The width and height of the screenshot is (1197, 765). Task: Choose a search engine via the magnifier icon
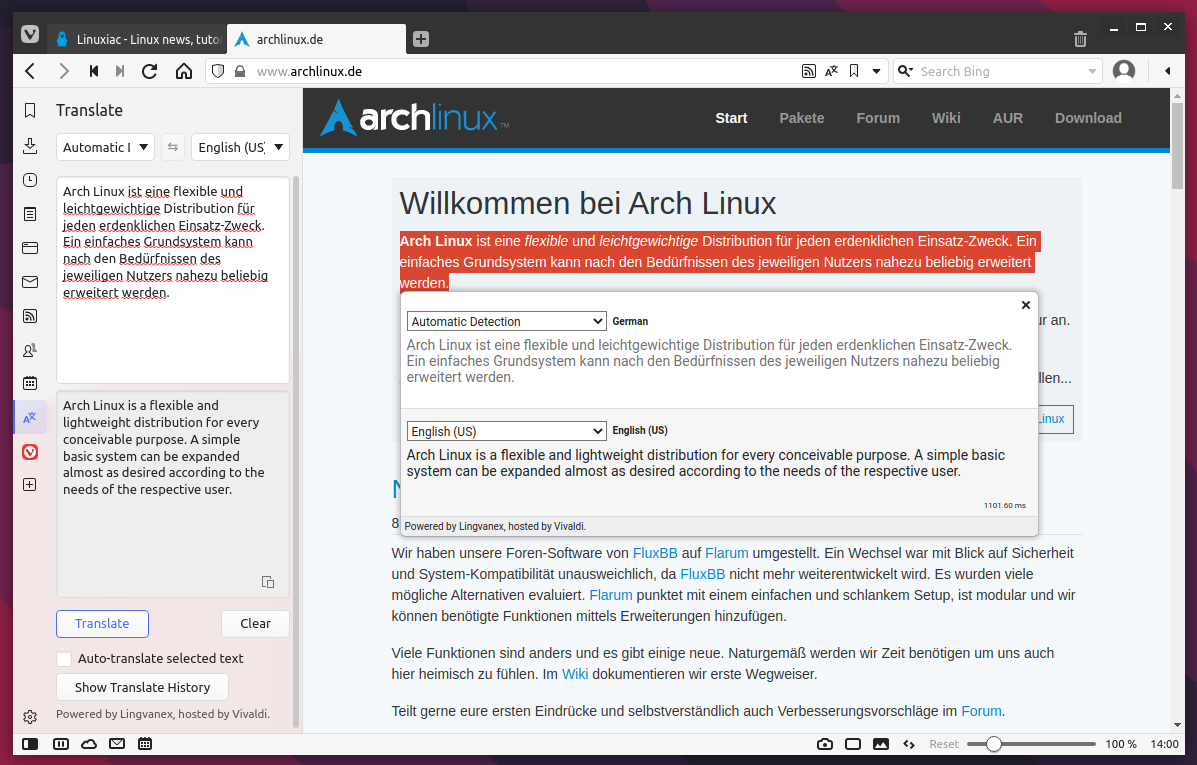click(x=905, y=71)
